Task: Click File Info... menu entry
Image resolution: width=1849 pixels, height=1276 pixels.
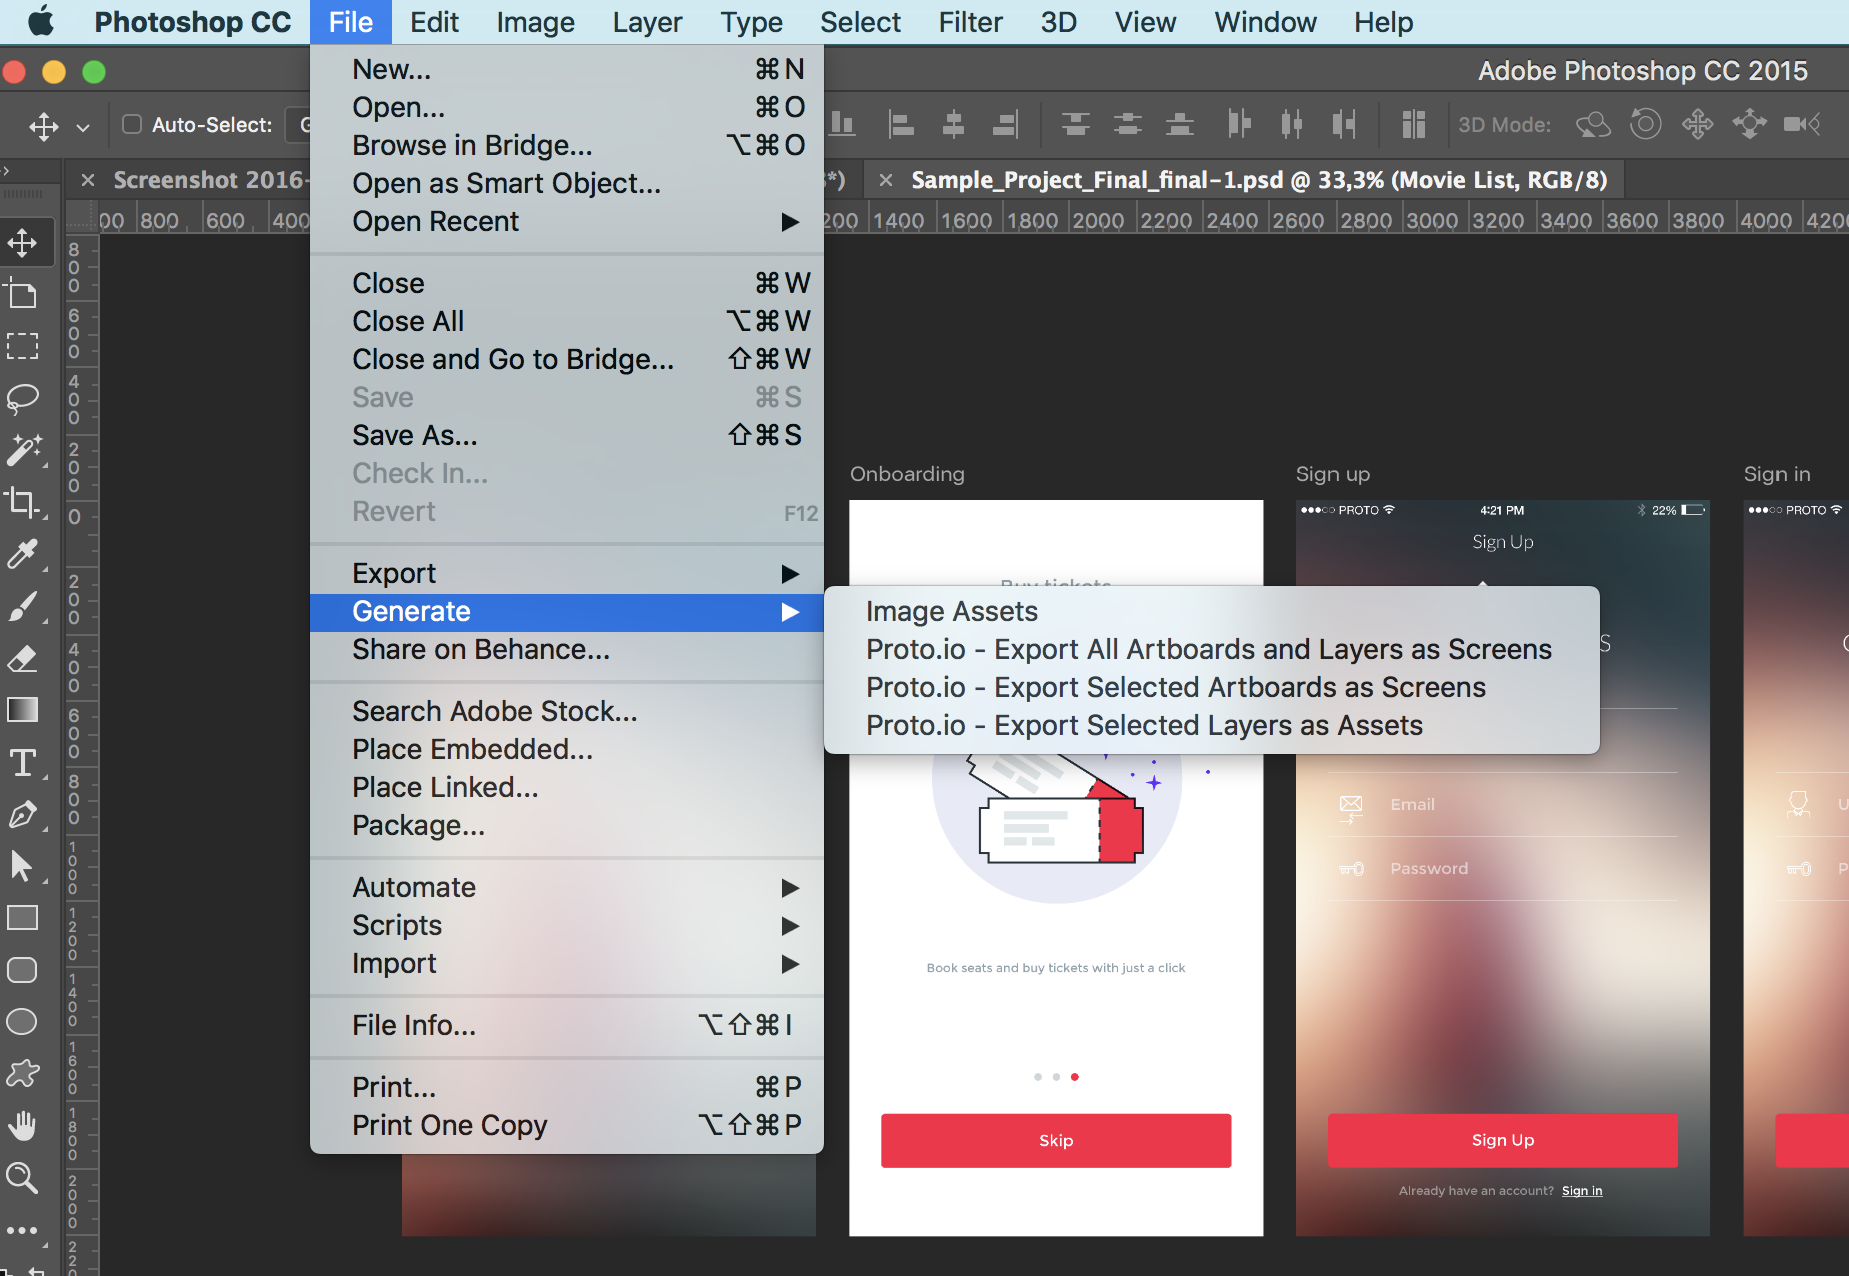Action: pyautogui.click(x=567, y=1025)
